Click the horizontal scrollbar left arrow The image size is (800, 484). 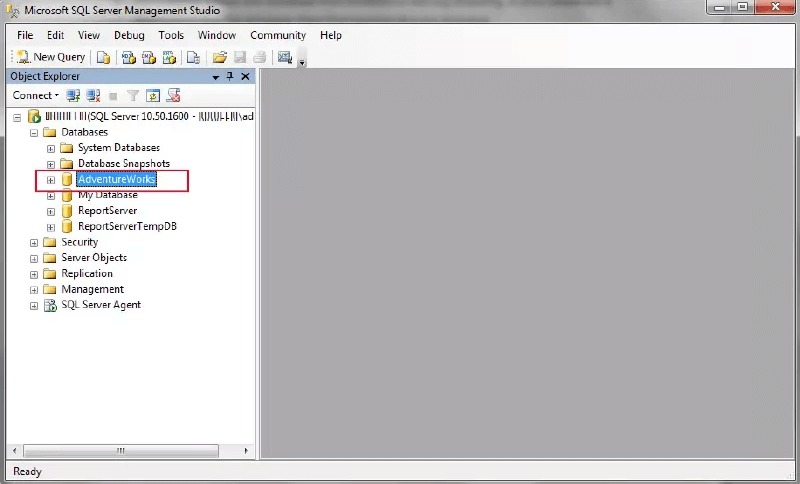tap(15, 451)
